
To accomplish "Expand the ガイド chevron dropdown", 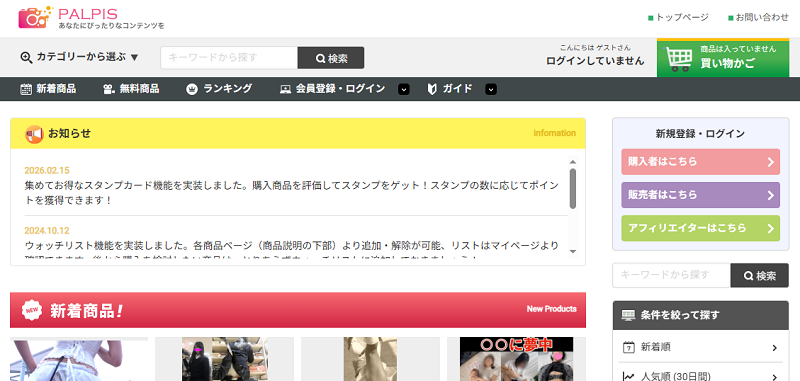I will coord(491,89).
